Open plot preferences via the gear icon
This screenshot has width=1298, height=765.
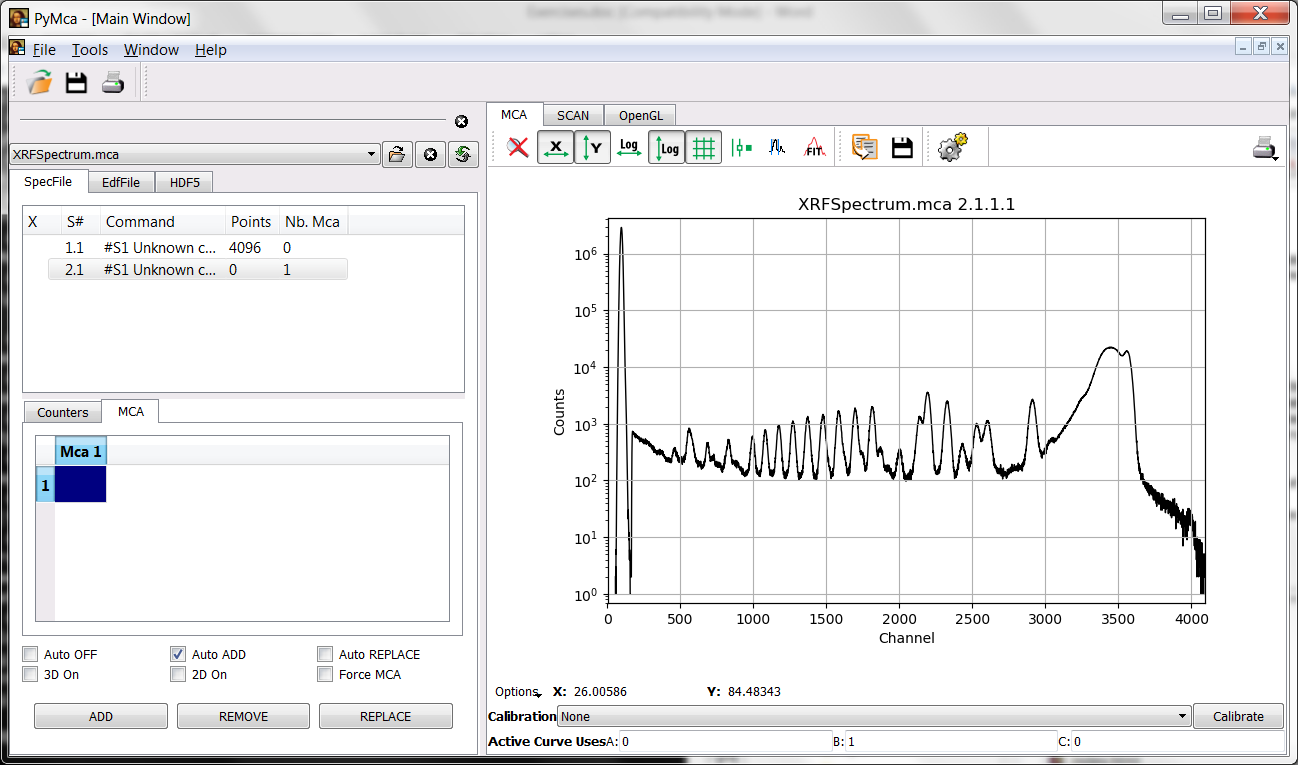point(952,146)
